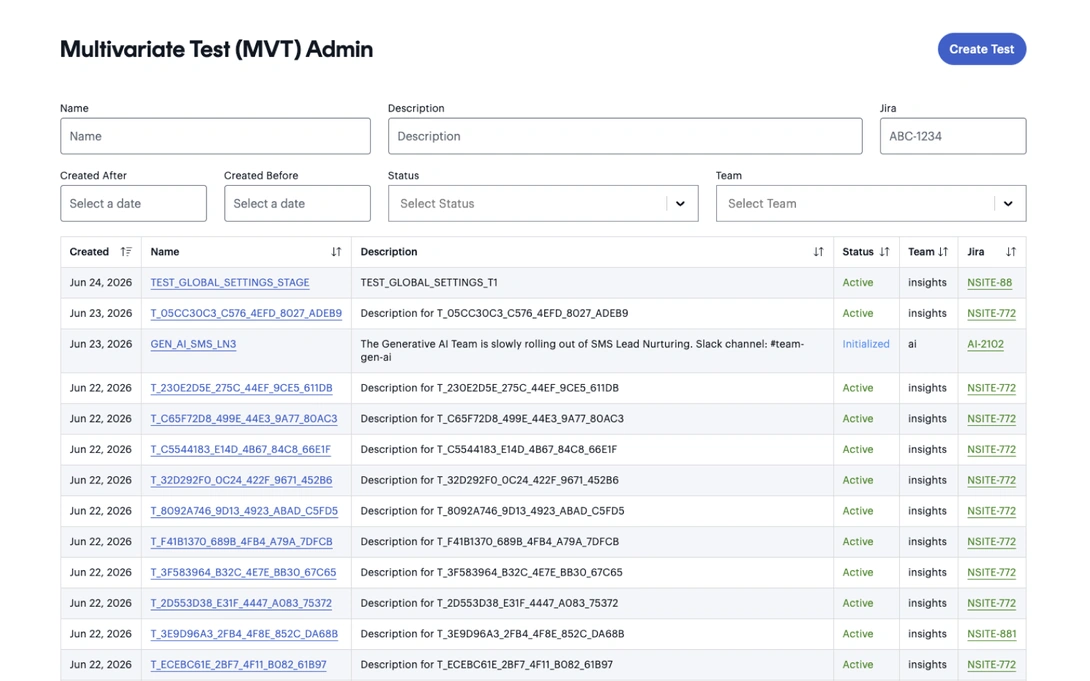
Task: Open T_F41B1370_689B_4FB4_A79A_7DFCB test link
Action: click(241, 541)
